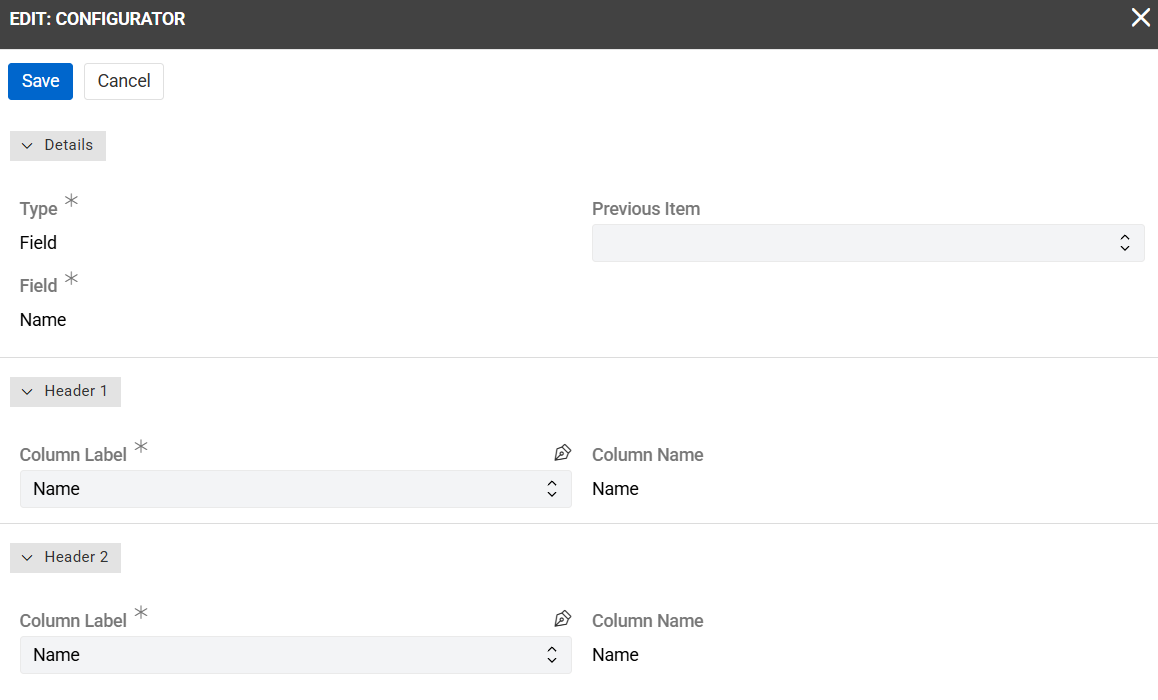Click the Type label
Screen dimensions: 1158x700
click(x=38, y=209)
